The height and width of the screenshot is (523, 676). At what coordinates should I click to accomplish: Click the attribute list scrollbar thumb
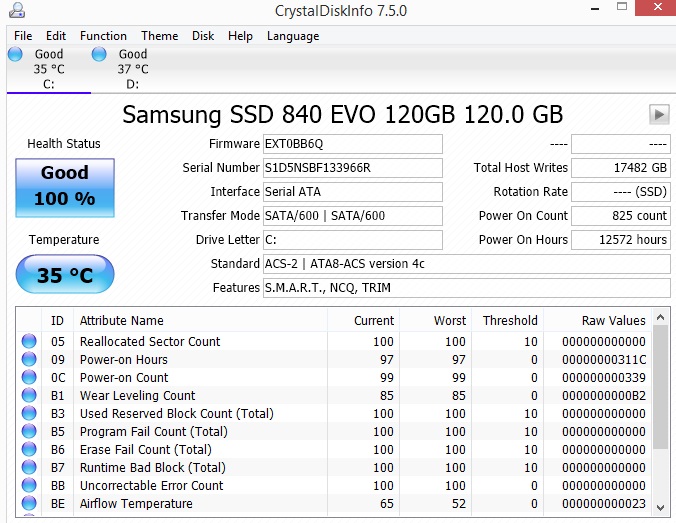[x=660, y=387]
